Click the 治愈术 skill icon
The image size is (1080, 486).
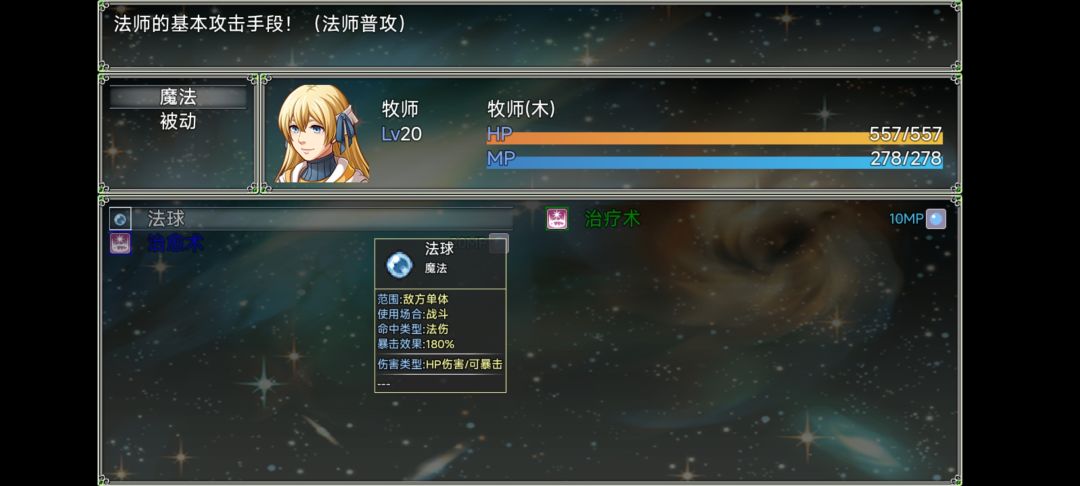click(x=121, y=243)
